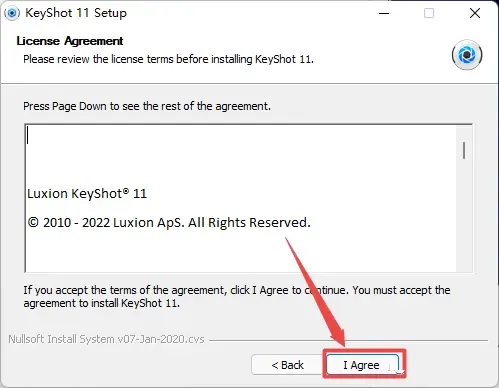Click the KeyShot icon in title bar
499x388 pixels.
click(12, 13)
